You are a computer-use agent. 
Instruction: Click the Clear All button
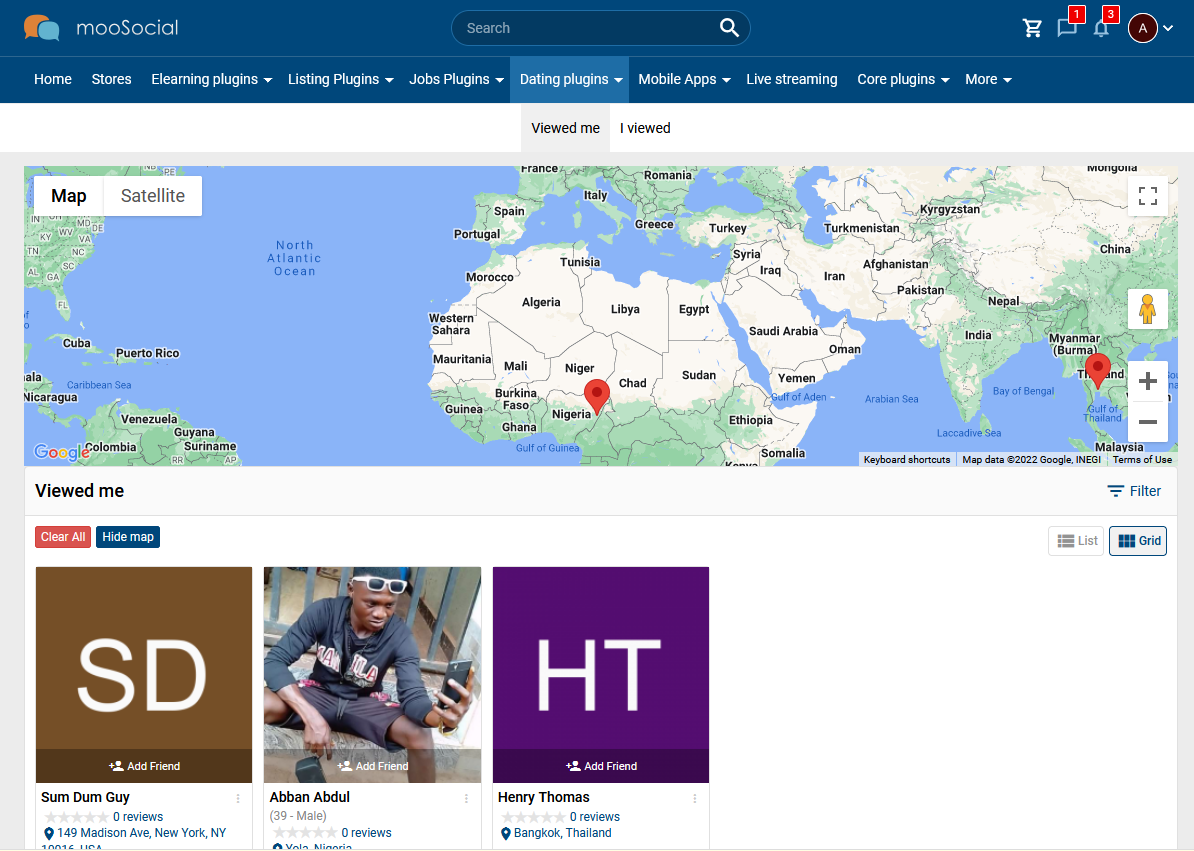[63, 537]
